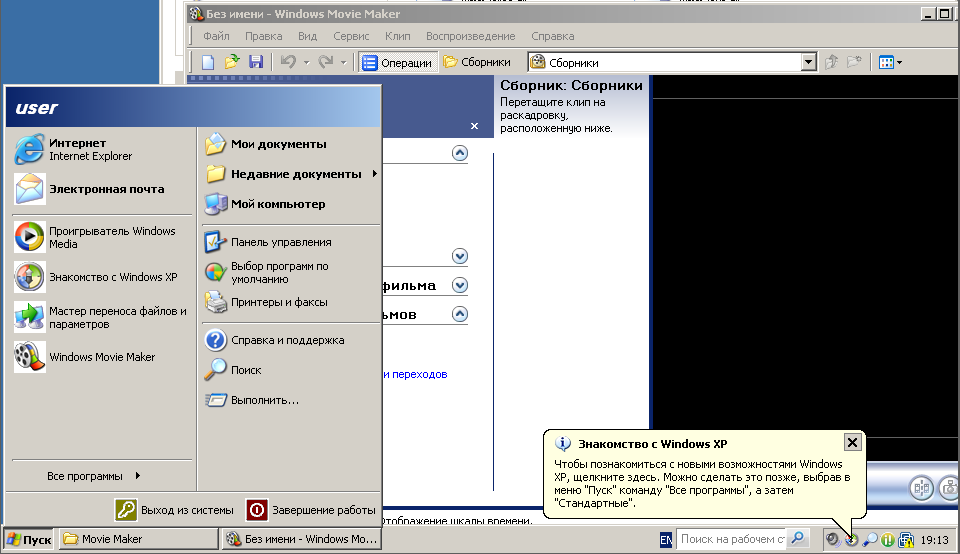Click Выход из системы button
The width and height of the screenshot is (960, 554).
pyautogui.click(x=174, y=510)
